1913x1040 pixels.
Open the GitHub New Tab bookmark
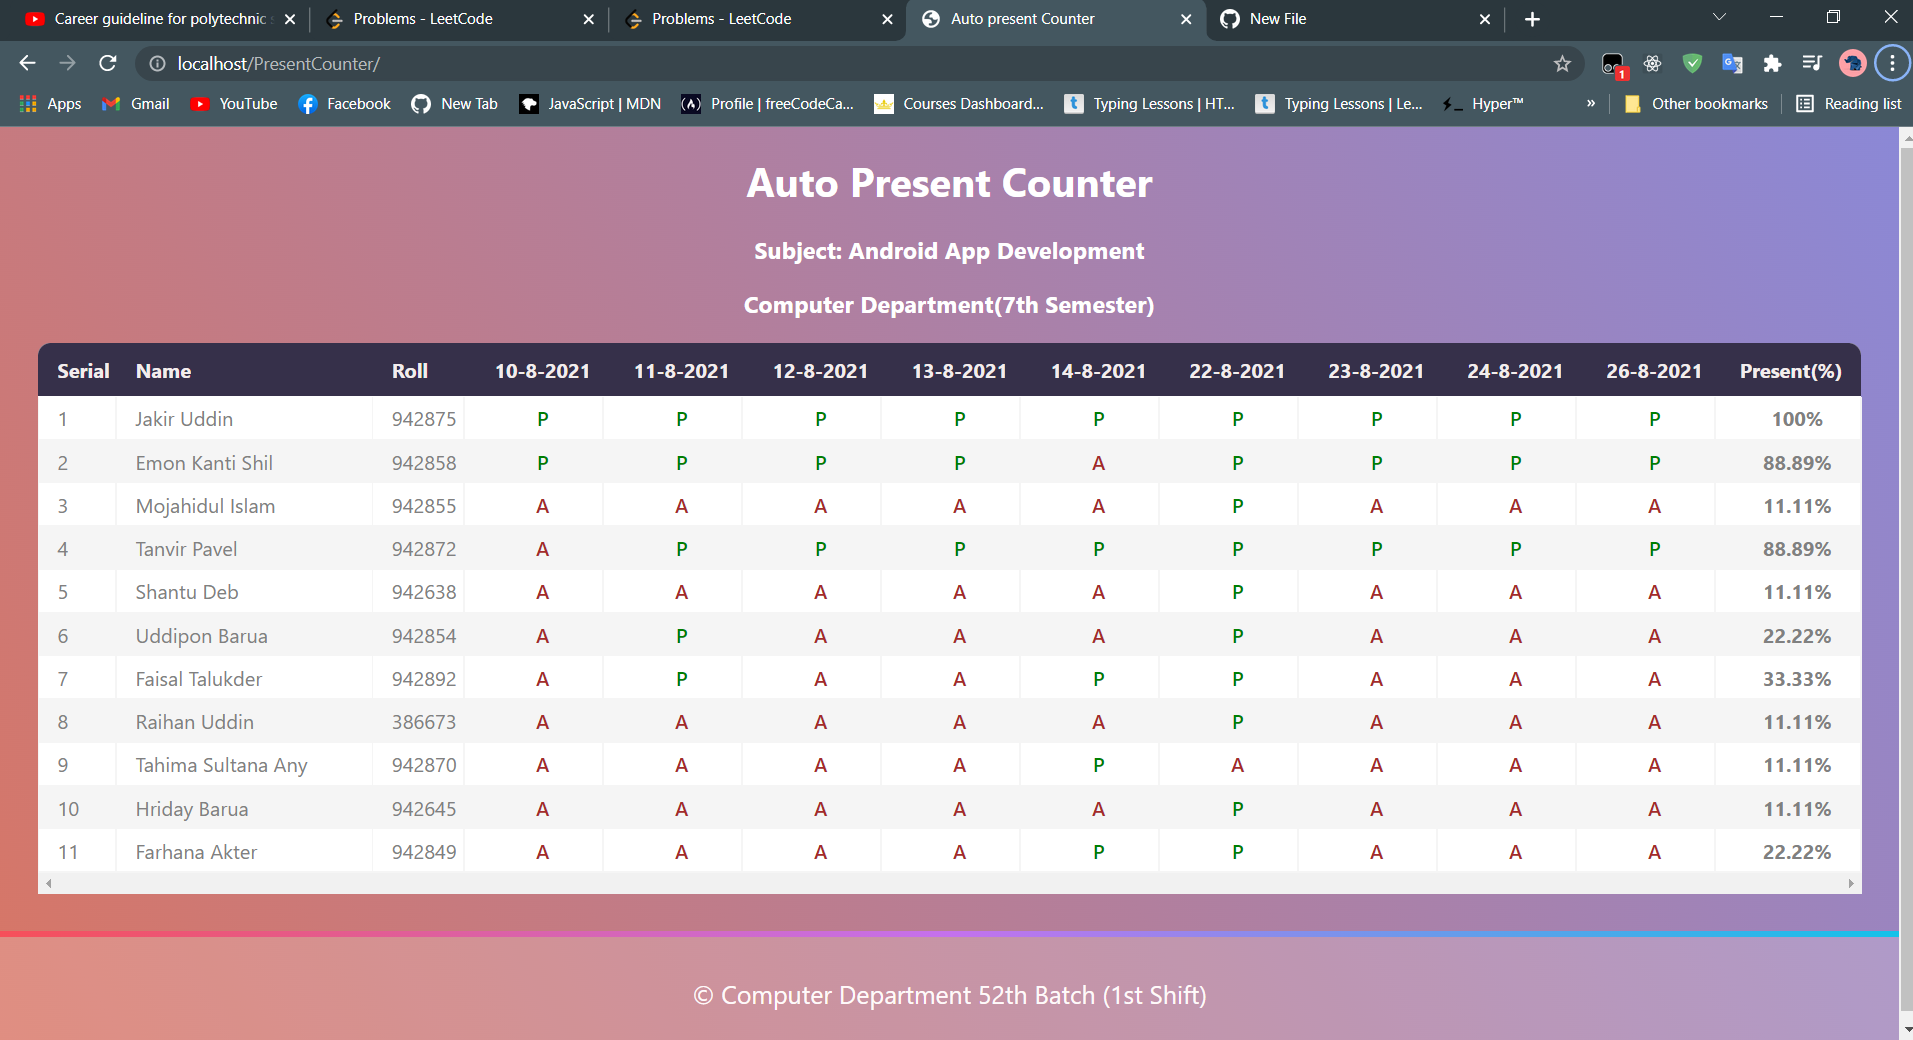tap(455, 104)
